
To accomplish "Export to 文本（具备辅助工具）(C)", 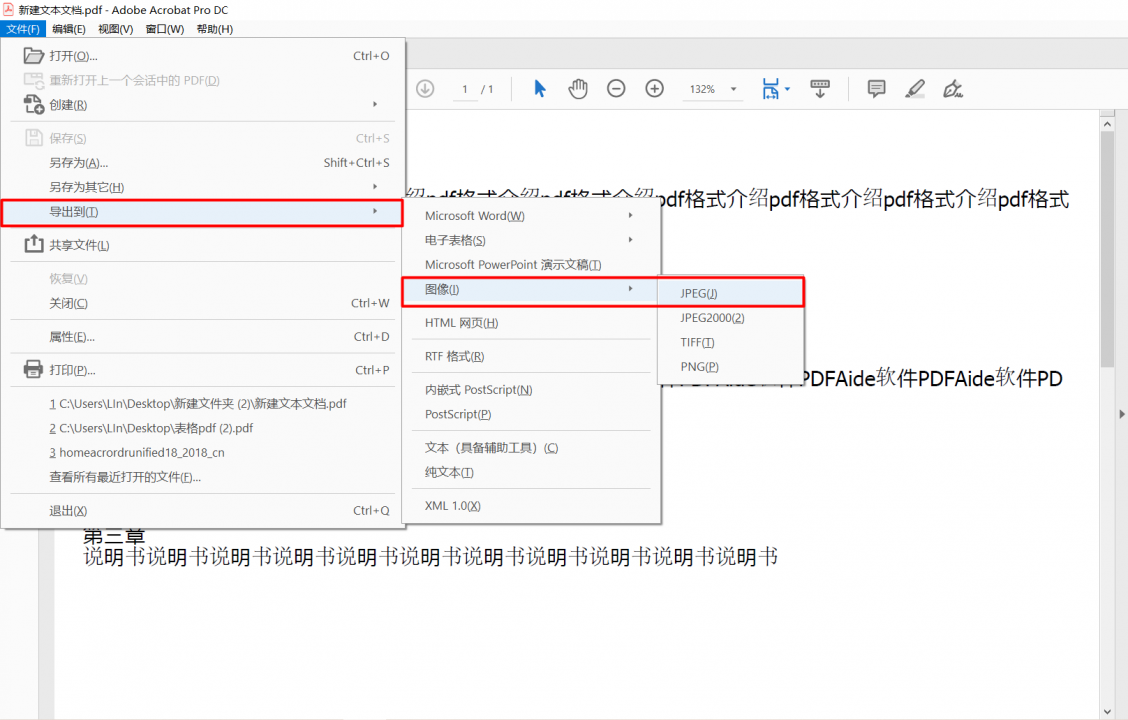I will tap(531, 447).
